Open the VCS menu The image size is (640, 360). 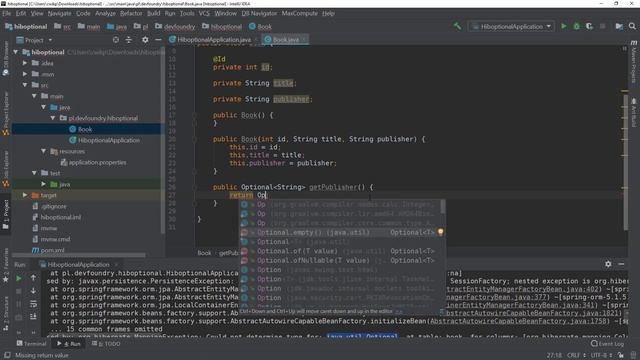tap(204, 13)
